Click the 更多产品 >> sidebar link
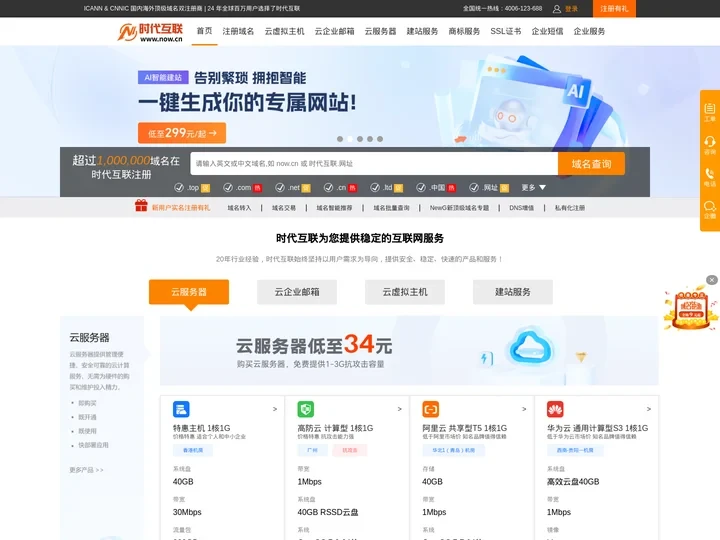The height and width of the screenshot is (540, 720). pyautogui.click(x=86, y=470)
